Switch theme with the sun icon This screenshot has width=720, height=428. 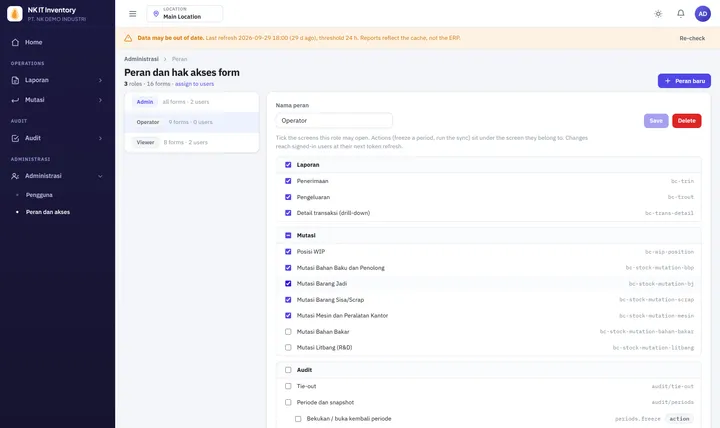point(658,14)
